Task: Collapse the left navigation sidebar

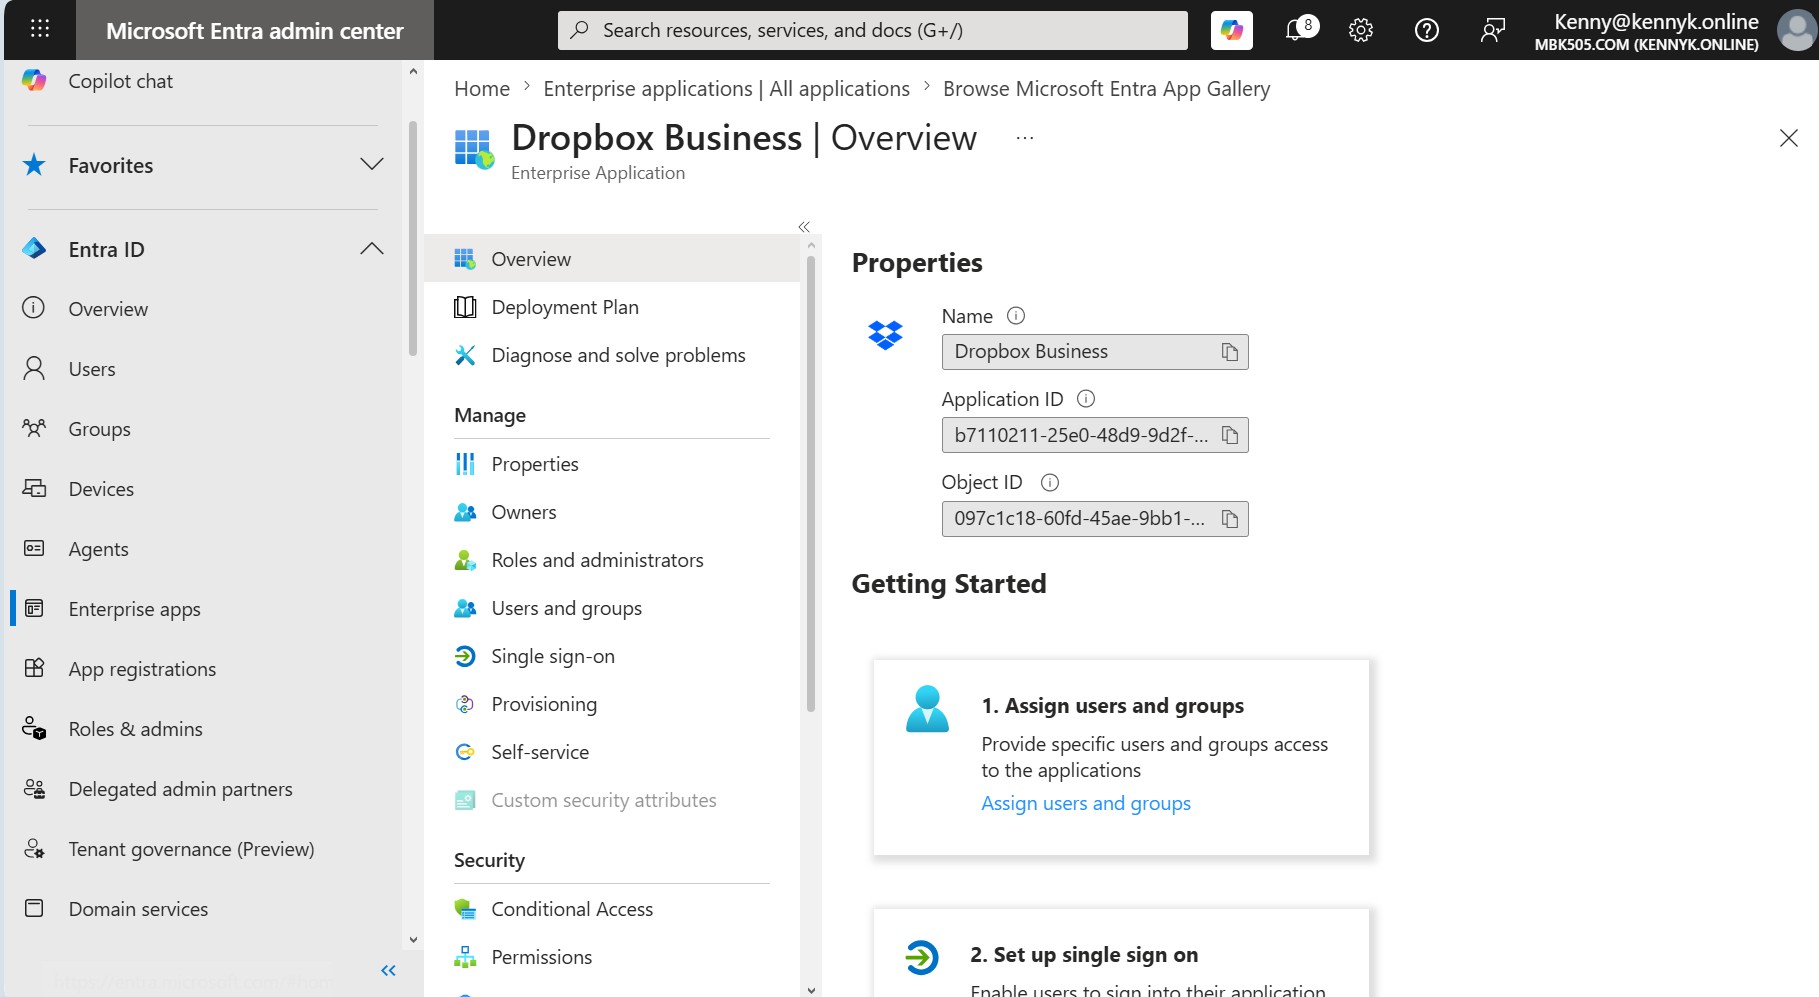Action: (388, 970)
